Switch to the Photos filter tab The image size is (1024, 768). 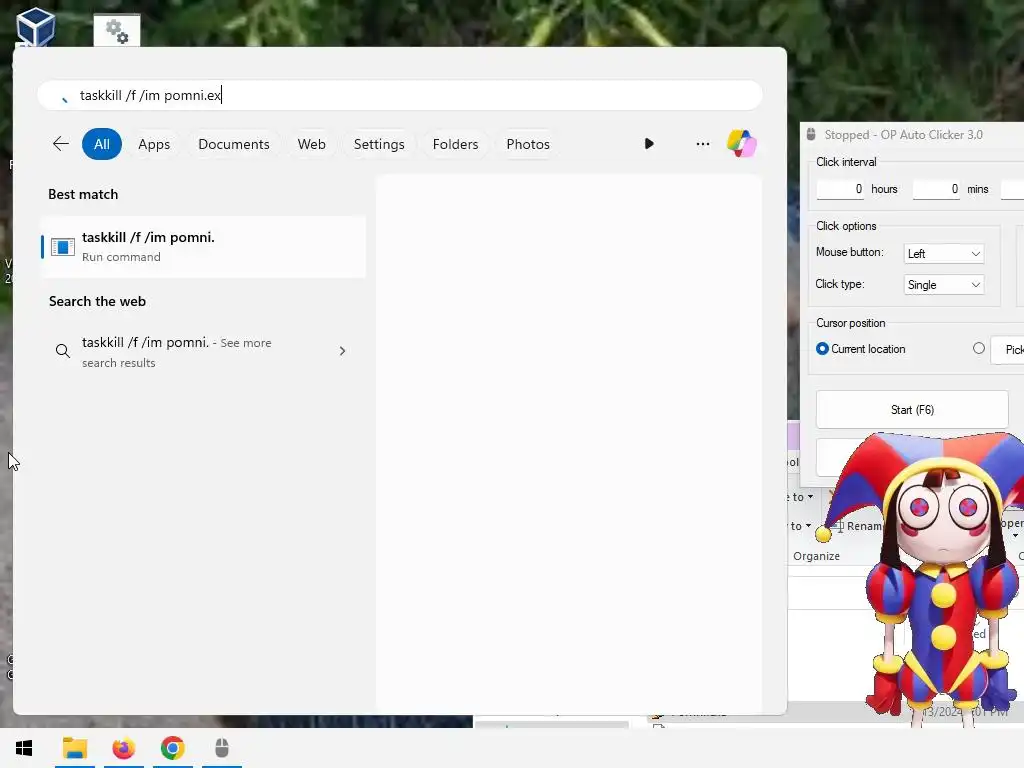(x=528, y=144)
